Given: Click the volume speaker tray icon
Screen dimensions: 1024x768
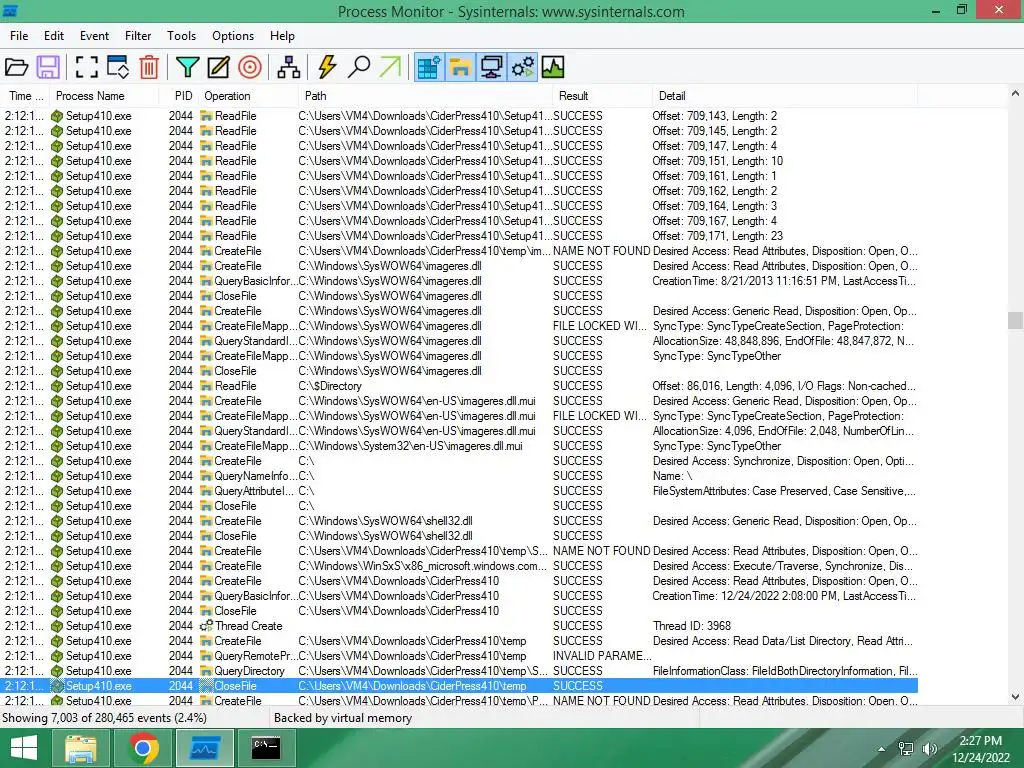Looking at the screenshot, I should [929, 749].
